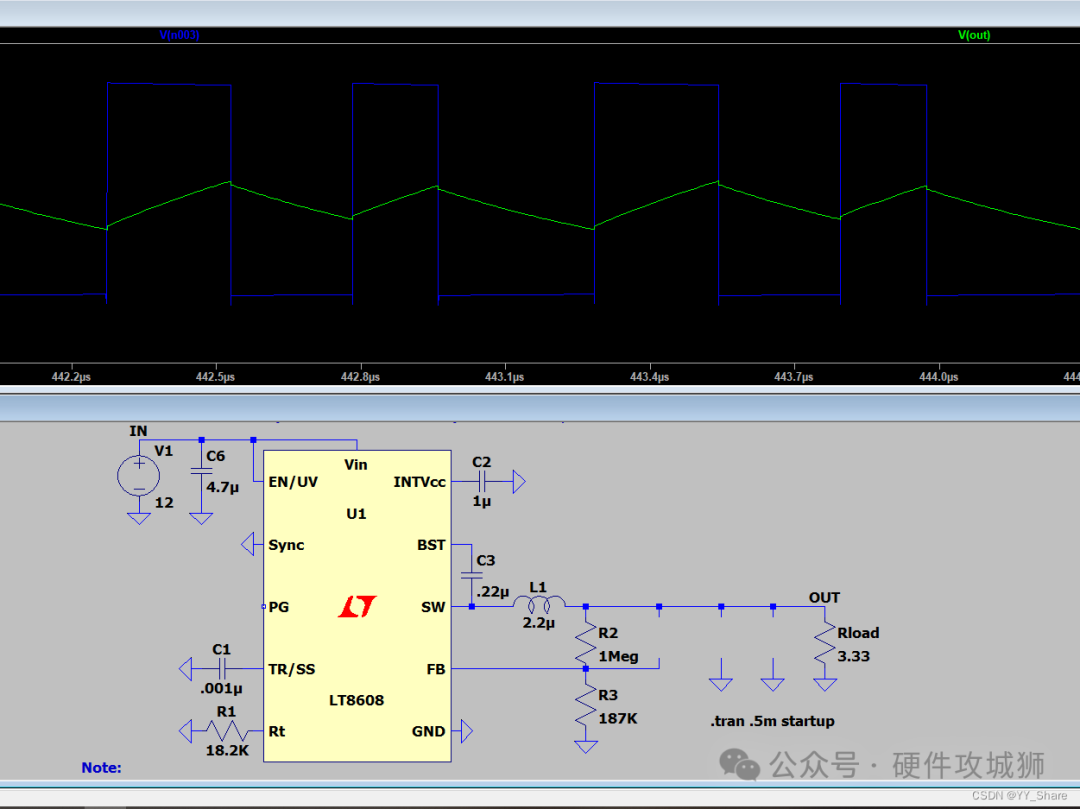The image size is (1080, 809).
Task: Click the Vin pin label
Action: click(x=355, y=465)
